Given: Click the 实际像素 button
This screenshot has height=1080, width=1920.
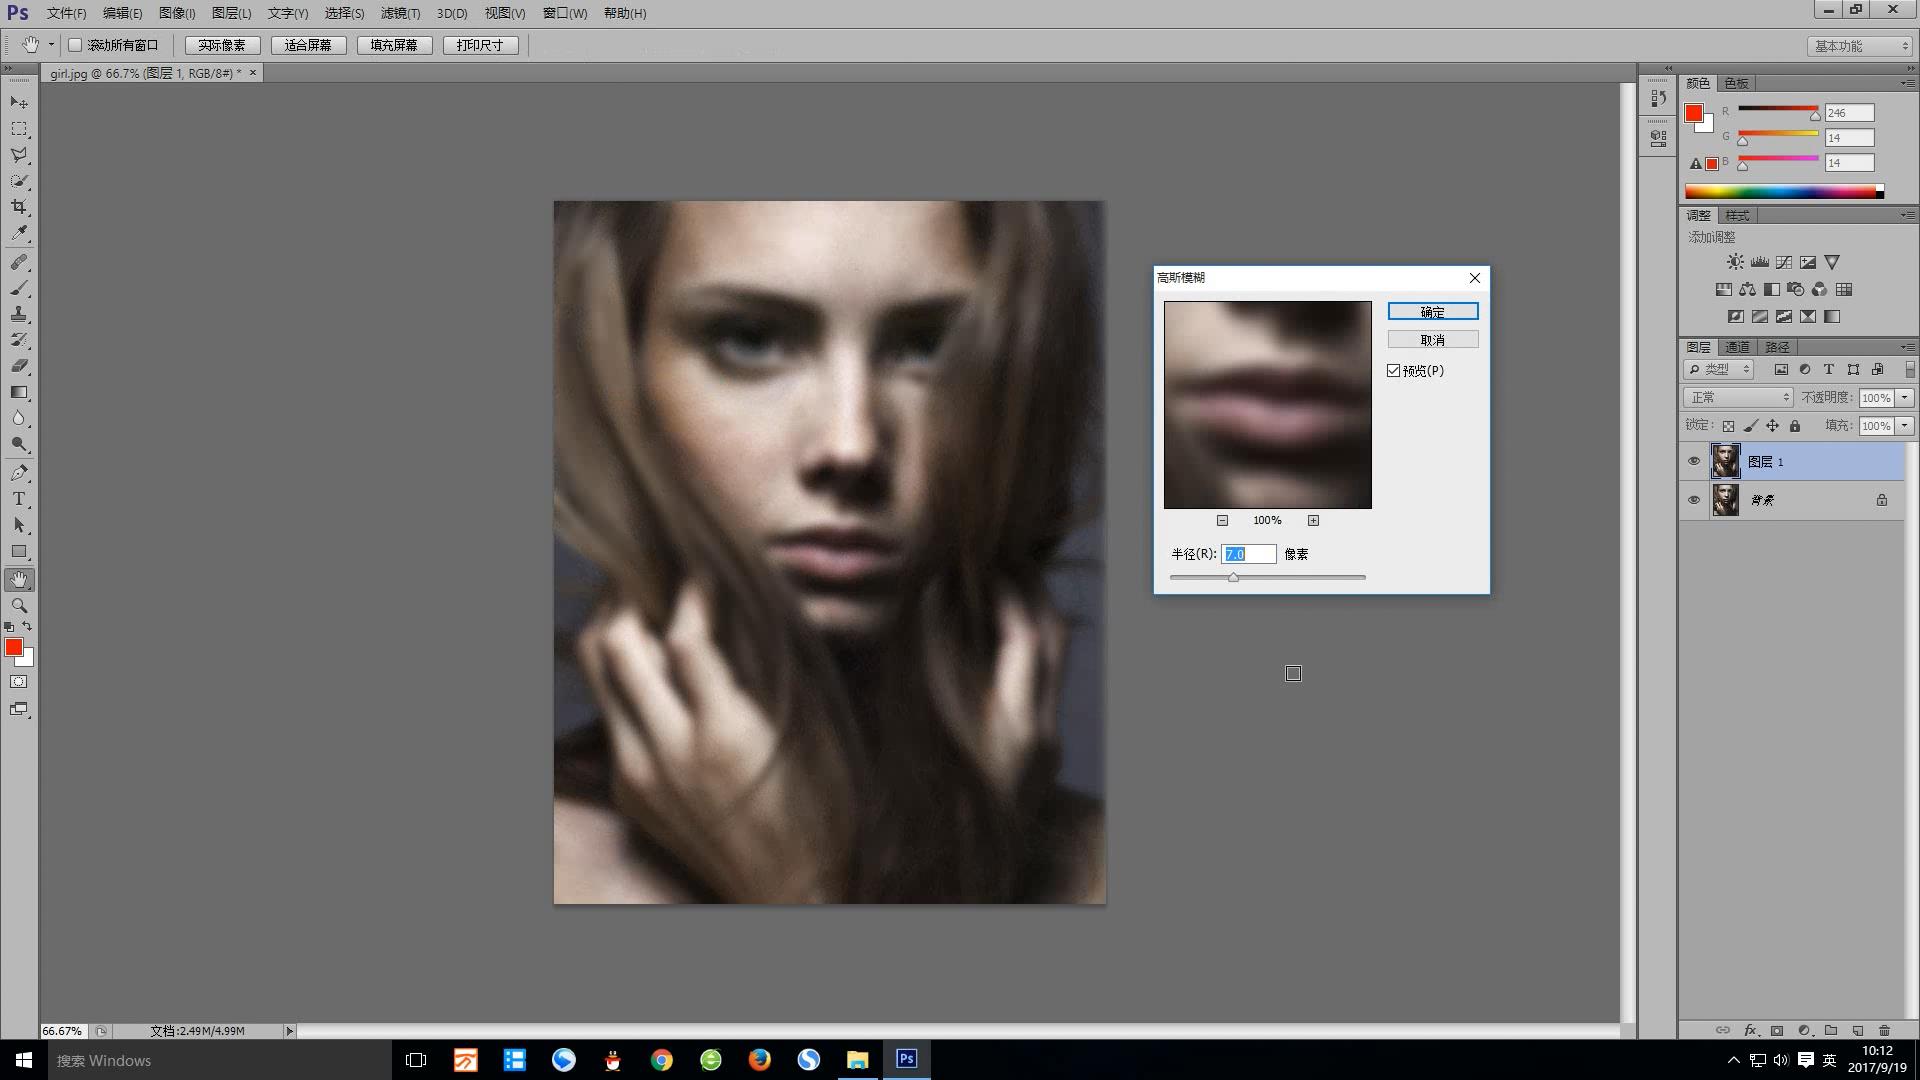Looking at the screenshot, I should pos(222,45).
